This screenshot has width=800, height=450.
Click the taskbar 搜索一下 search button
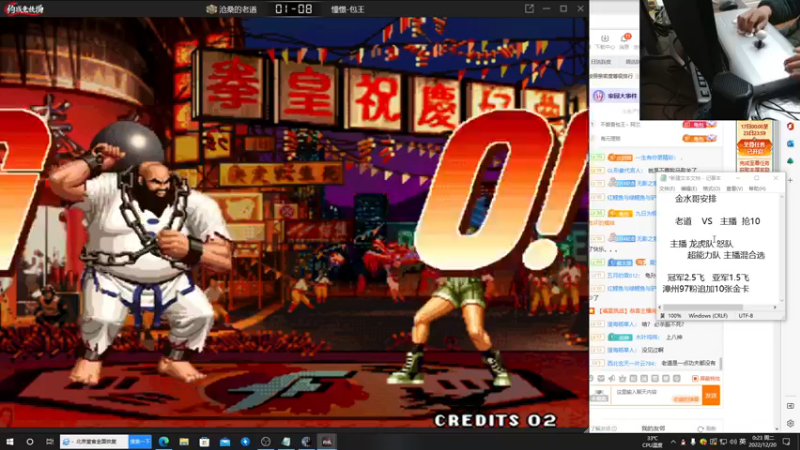(140, 441)
